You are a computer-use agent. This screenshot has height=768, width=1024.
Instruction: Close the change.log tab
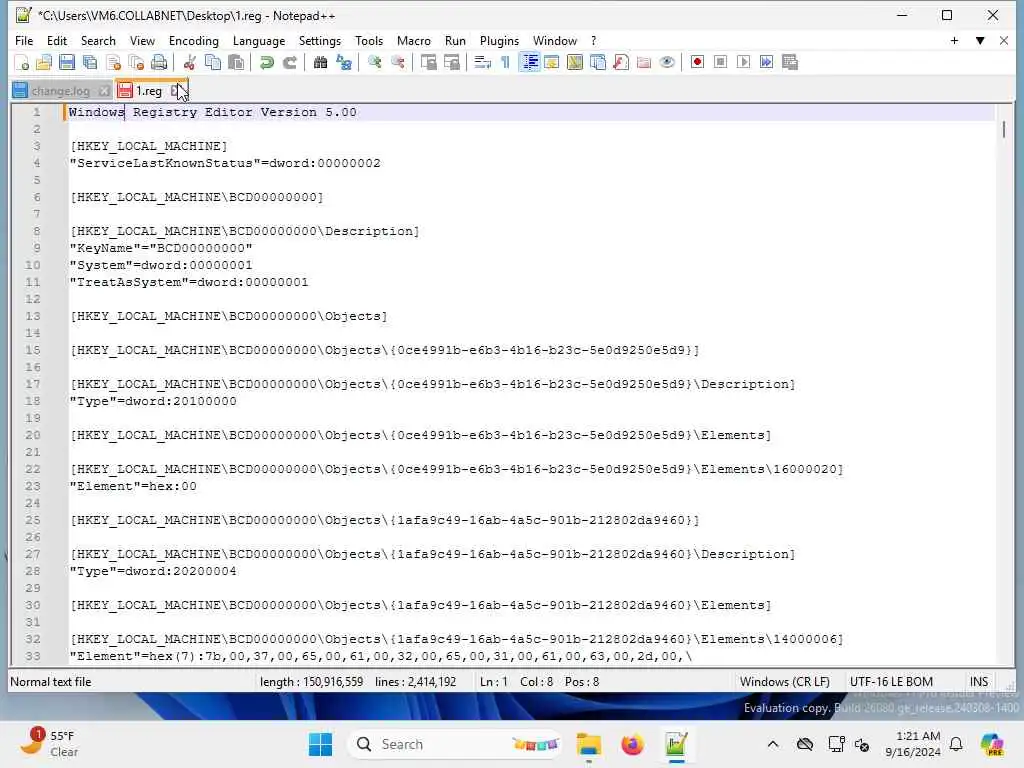pos(104,91)
